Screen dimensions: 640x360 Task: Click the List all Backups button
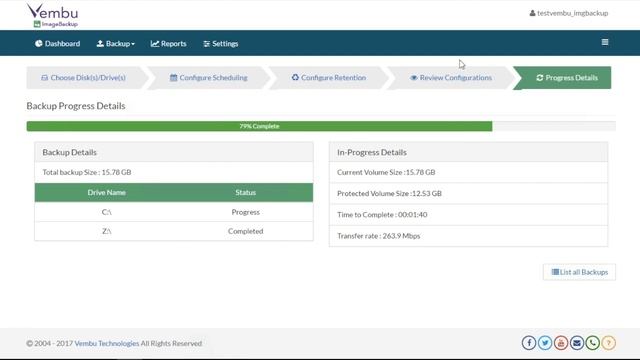pyautogui.click(x=579, y=272)
